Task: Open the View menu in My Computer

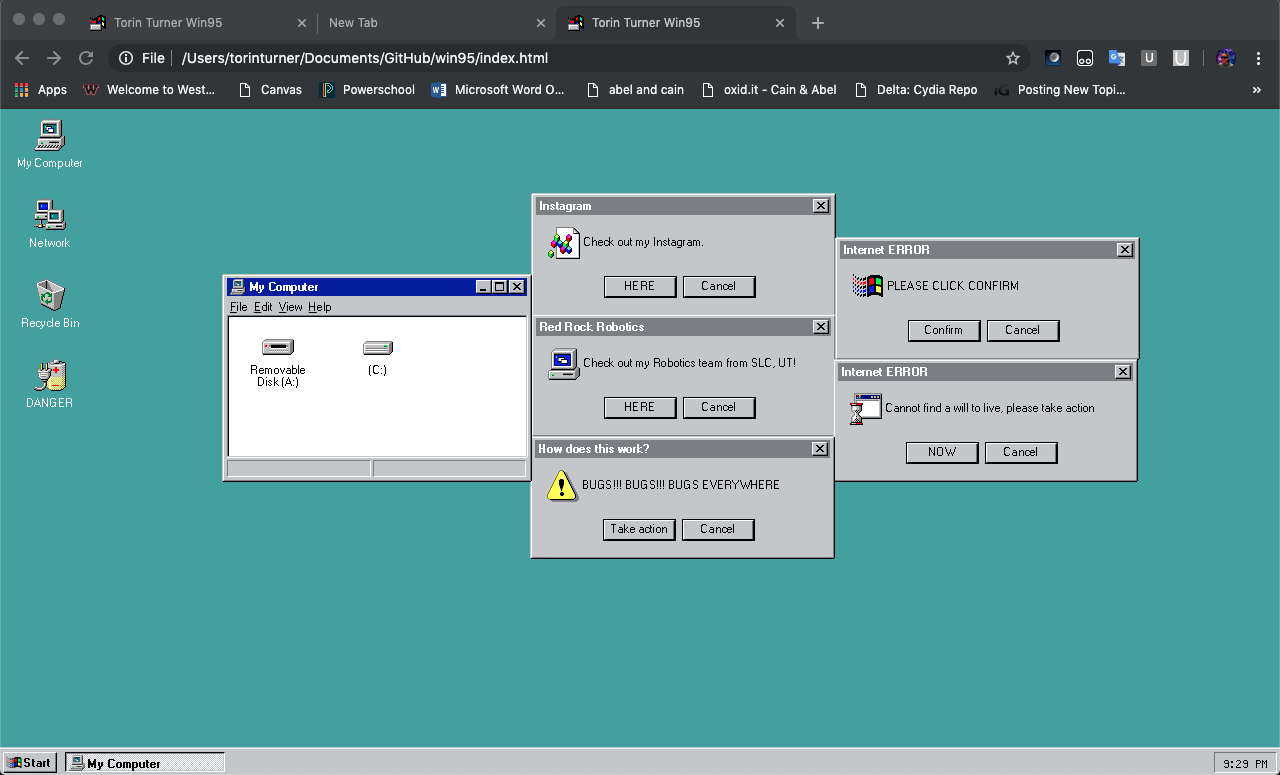Action: [x=290, y=307]
